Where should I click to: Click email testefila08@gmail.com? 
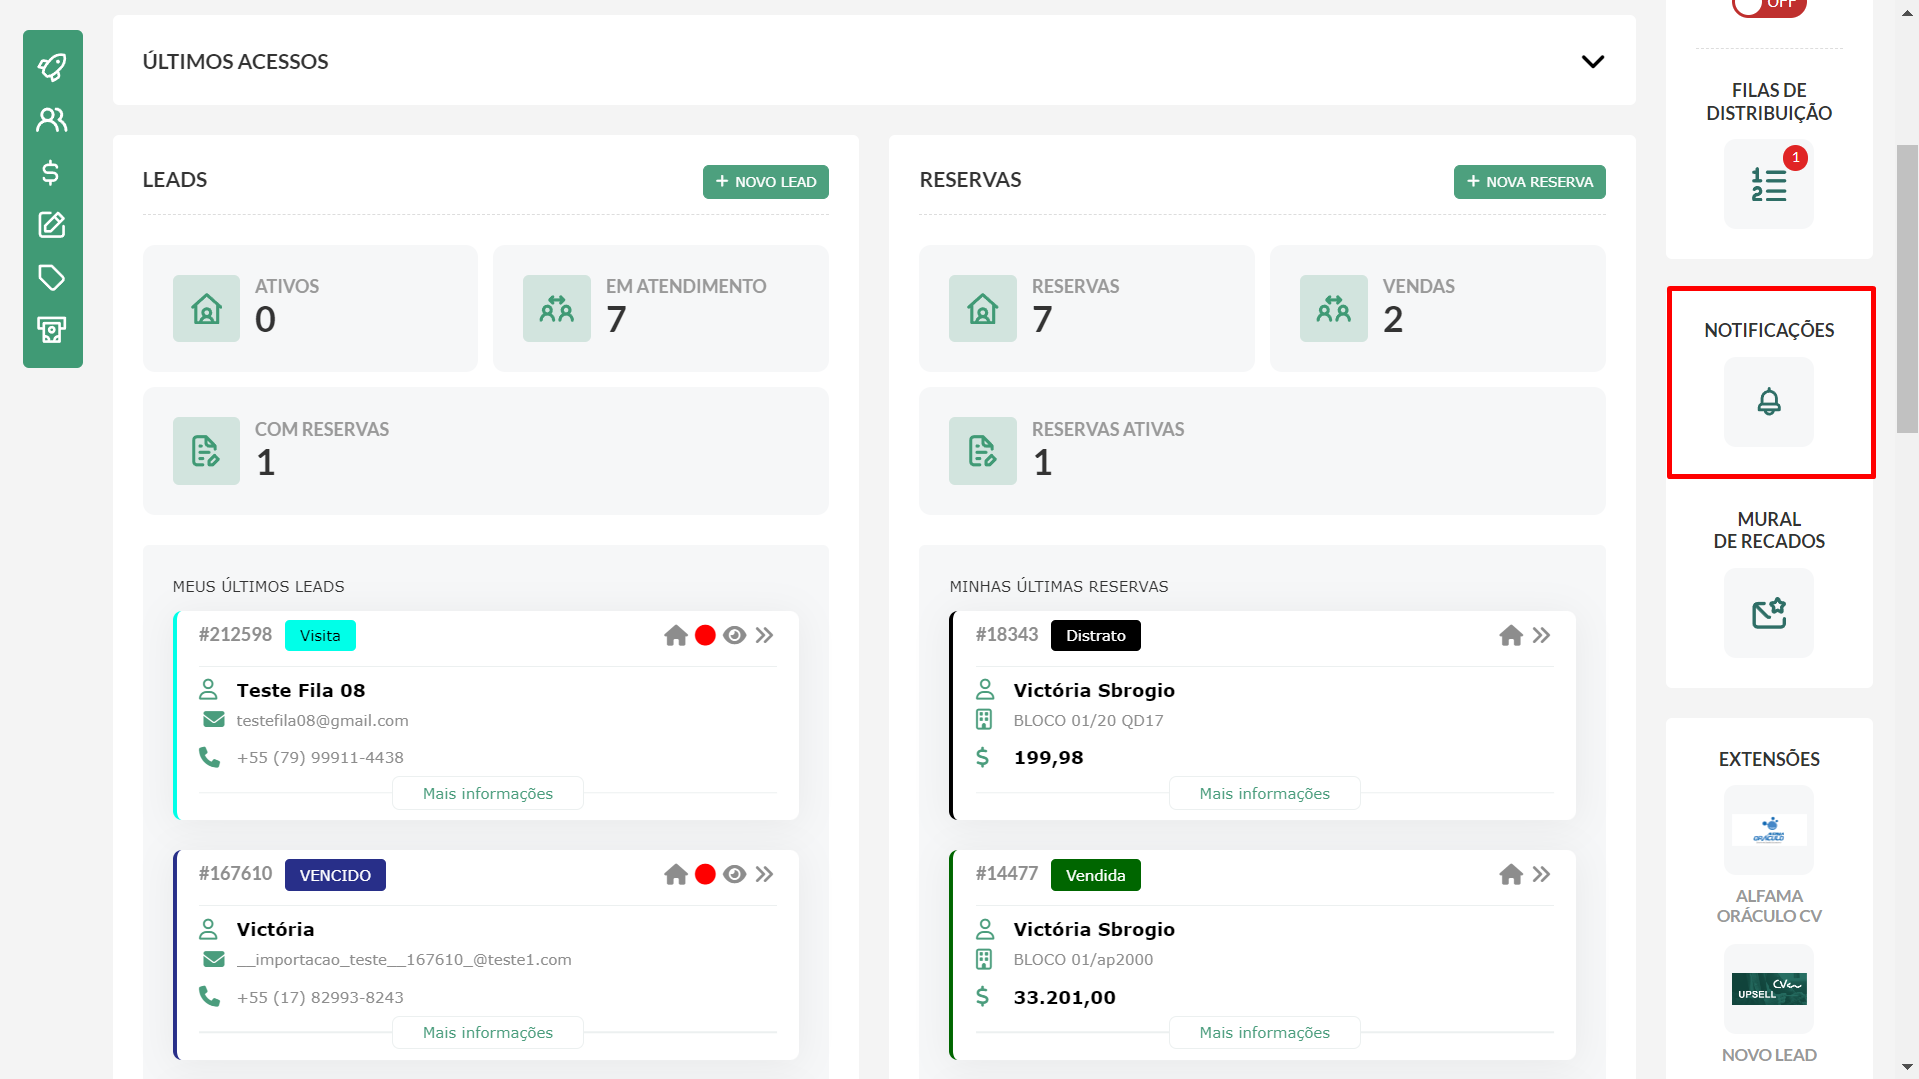point(322,720)
